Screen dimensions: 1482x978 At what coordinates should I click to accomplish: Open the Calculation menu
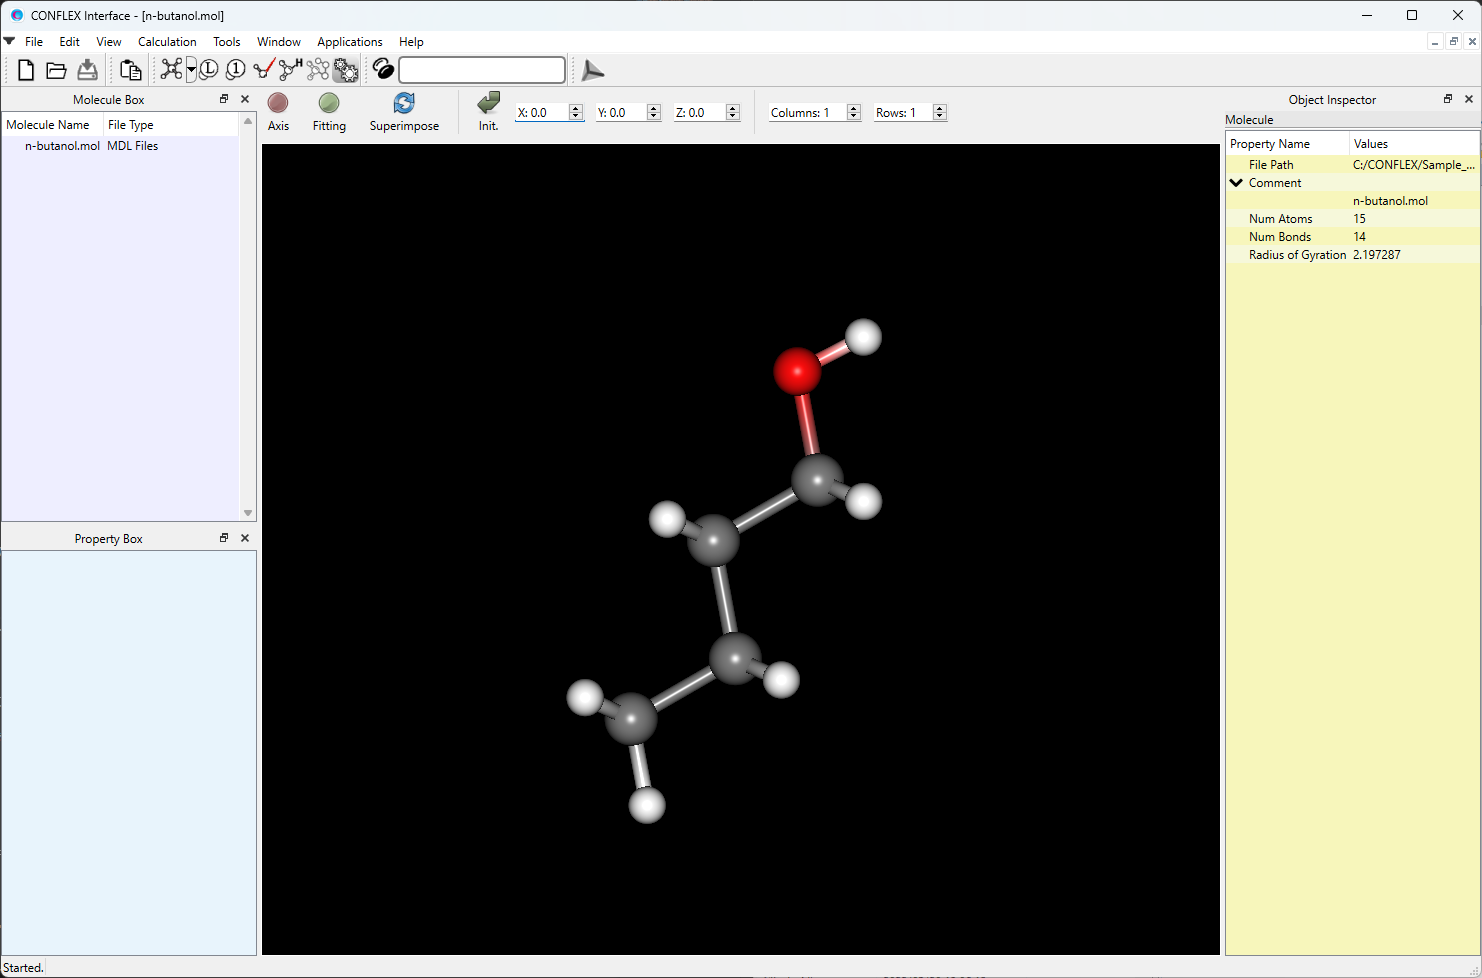pyautogui.click(x=167, y=42)
